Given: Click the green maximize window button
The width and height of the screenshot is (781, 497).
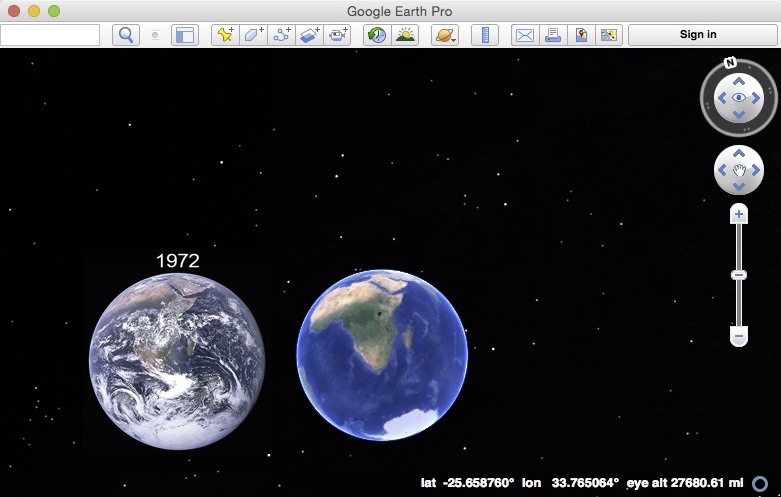Looking at the screenshot, I should click(x=54, y=11).
